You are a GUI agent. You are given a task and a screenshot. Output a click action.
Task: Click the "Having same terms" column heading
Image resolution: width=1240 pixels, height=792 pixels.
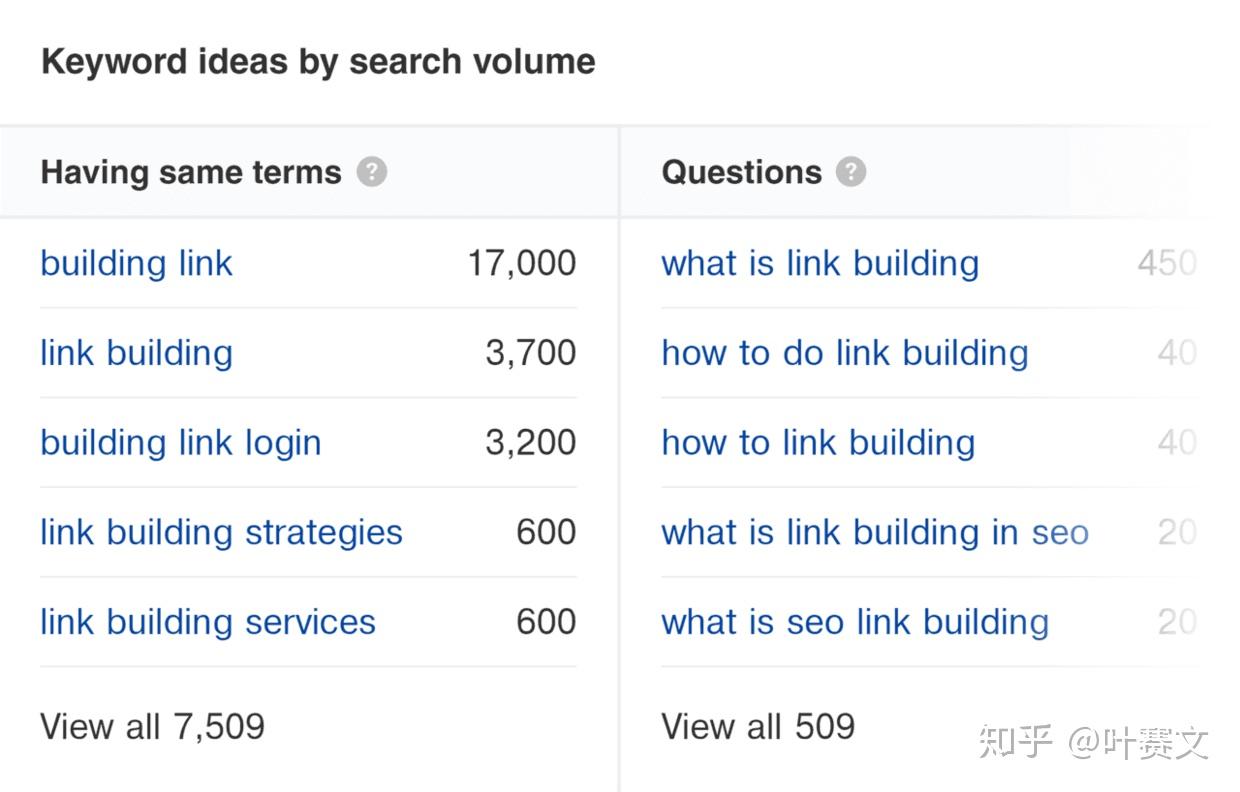click(191, 172)
